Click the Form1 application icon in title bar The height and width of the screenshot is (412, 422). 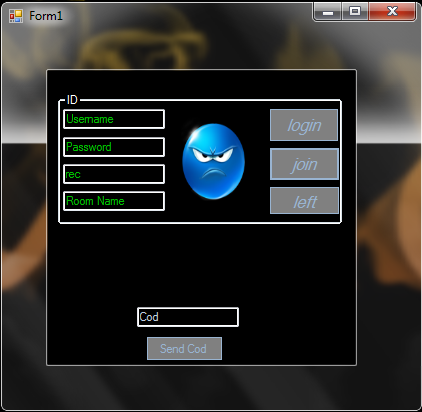coord(16,16)
